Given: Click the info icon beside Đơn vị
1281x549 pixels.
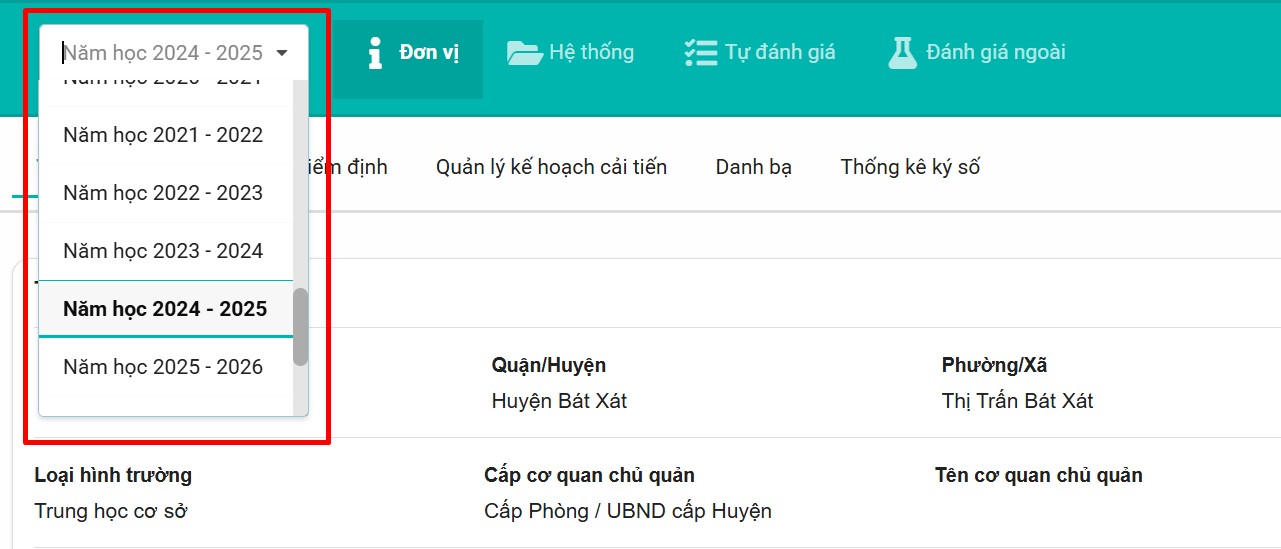Looking at the screenshot, I should click(x=375, y=53).
